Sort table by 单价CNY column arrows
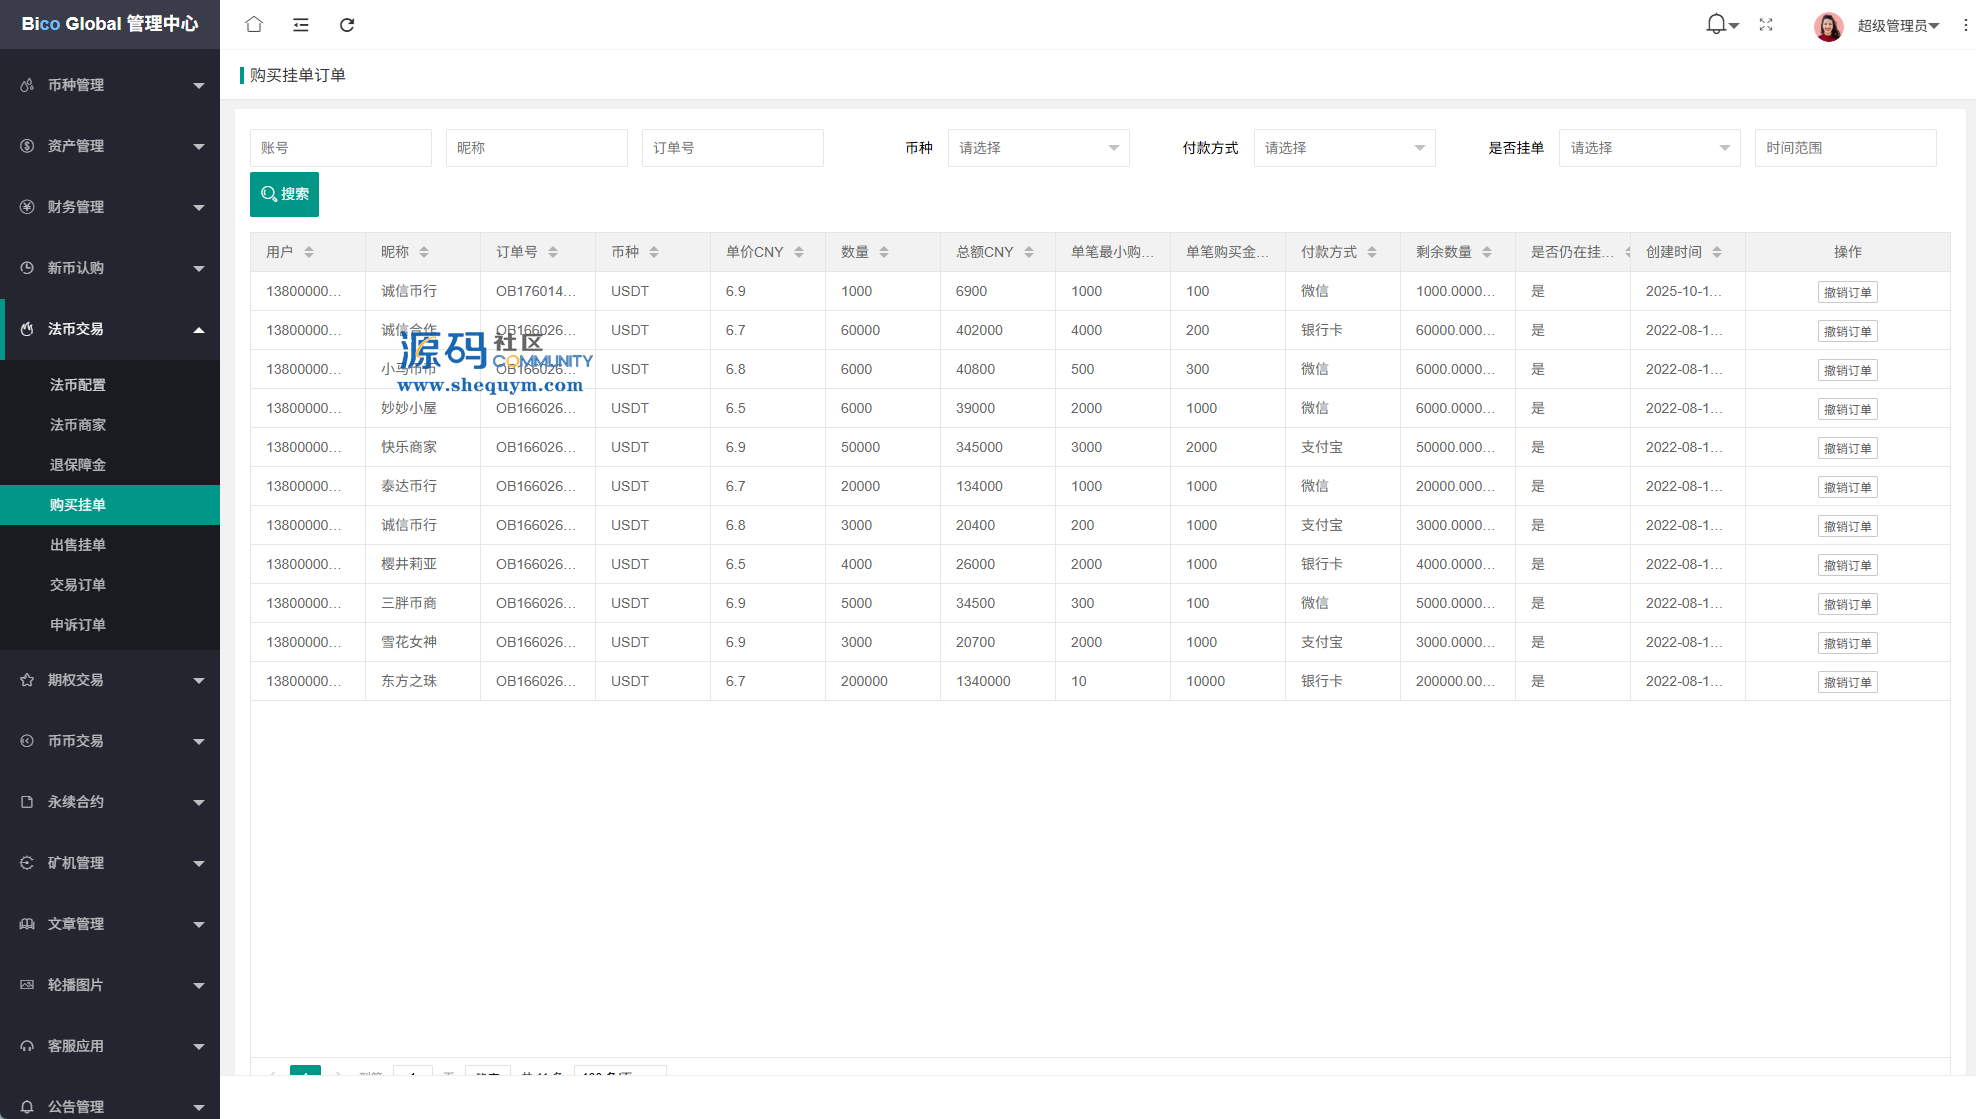Screen dimensions: 1976x1119 [x=799, y=252]
